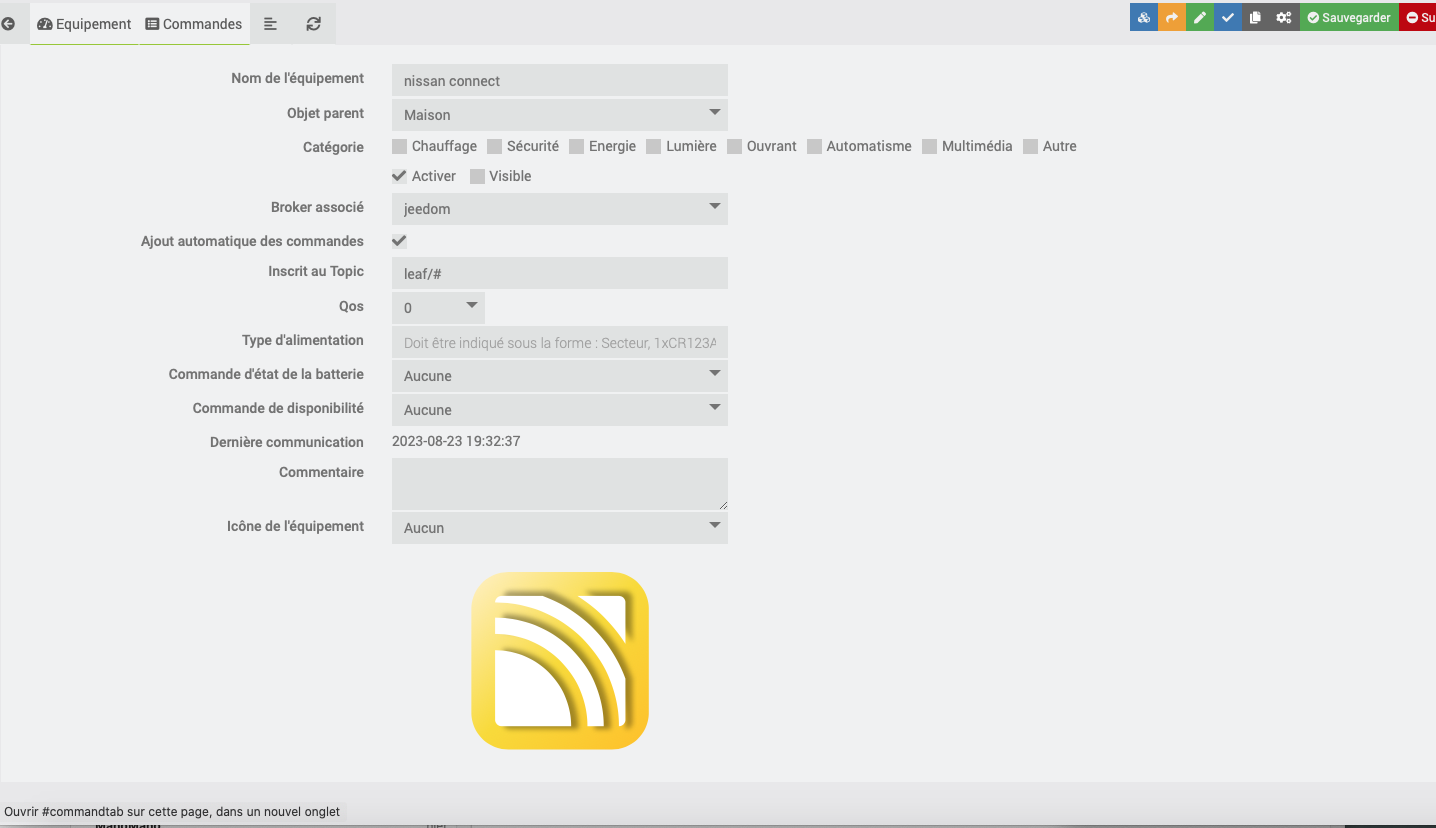This screenshot has width=1436, height=828.
Task: Click the green pencil edit icon
Action: (x=1199, y=17)
